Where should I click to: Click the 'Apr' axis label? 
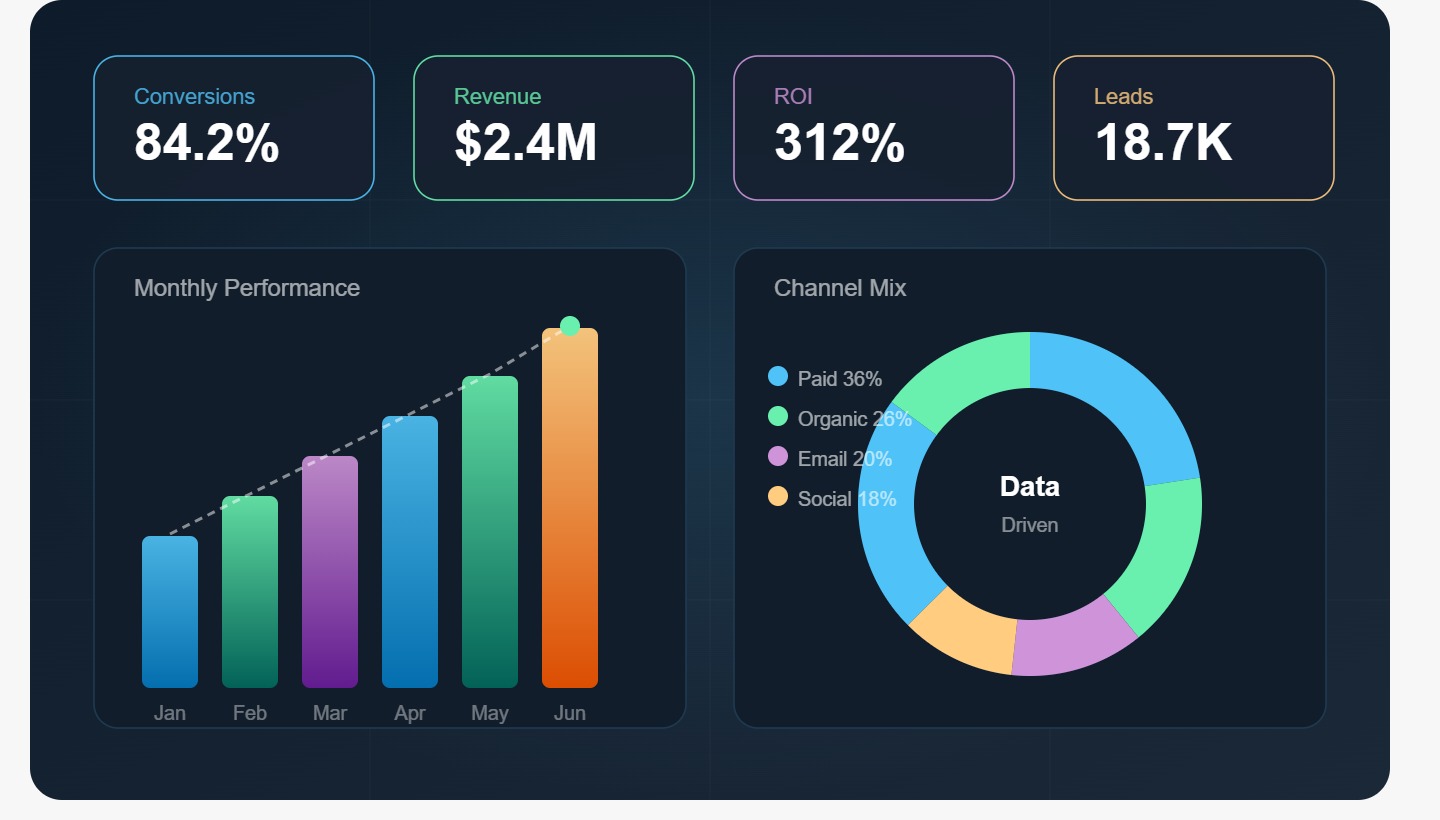coord(410,713)
